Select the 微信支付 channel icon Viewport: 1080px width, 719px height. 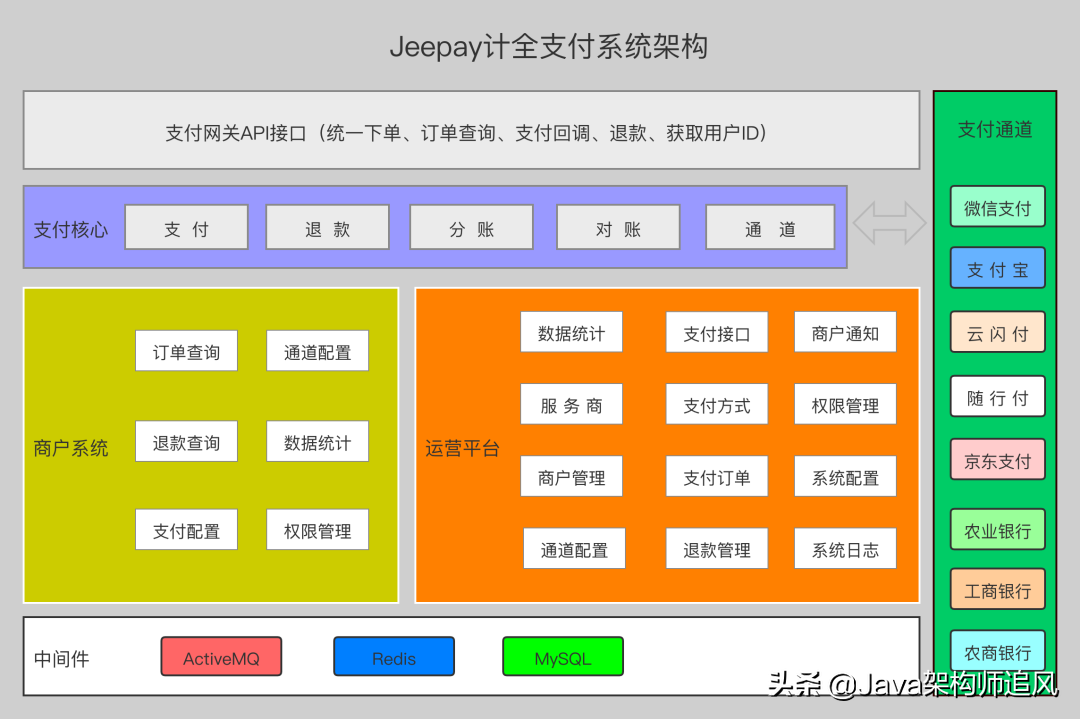997,206
